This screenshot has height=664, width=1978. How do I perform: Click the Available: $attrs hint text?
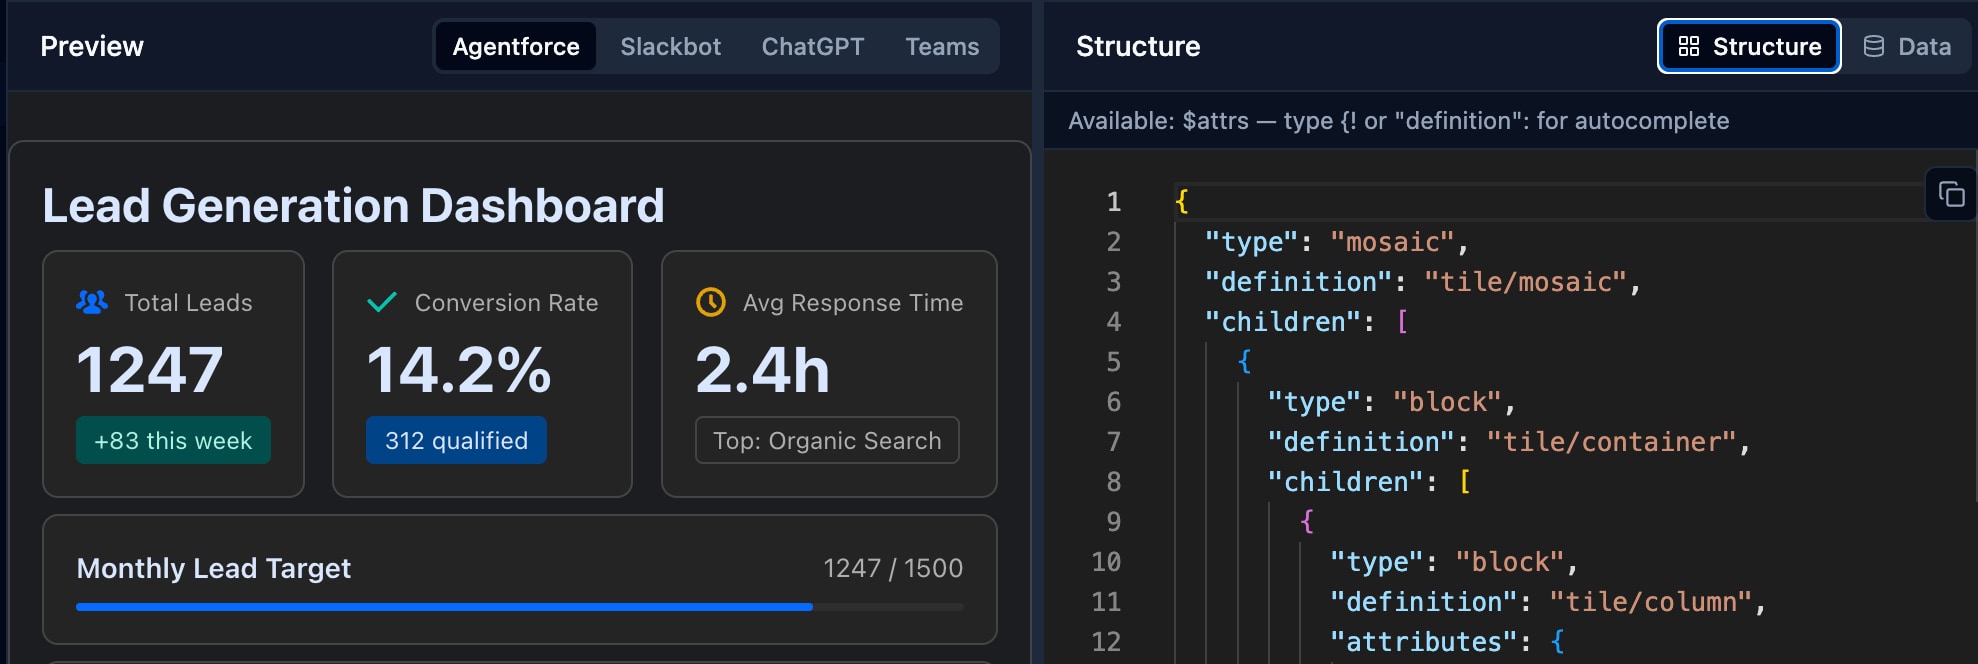(x=1398, y=121)
